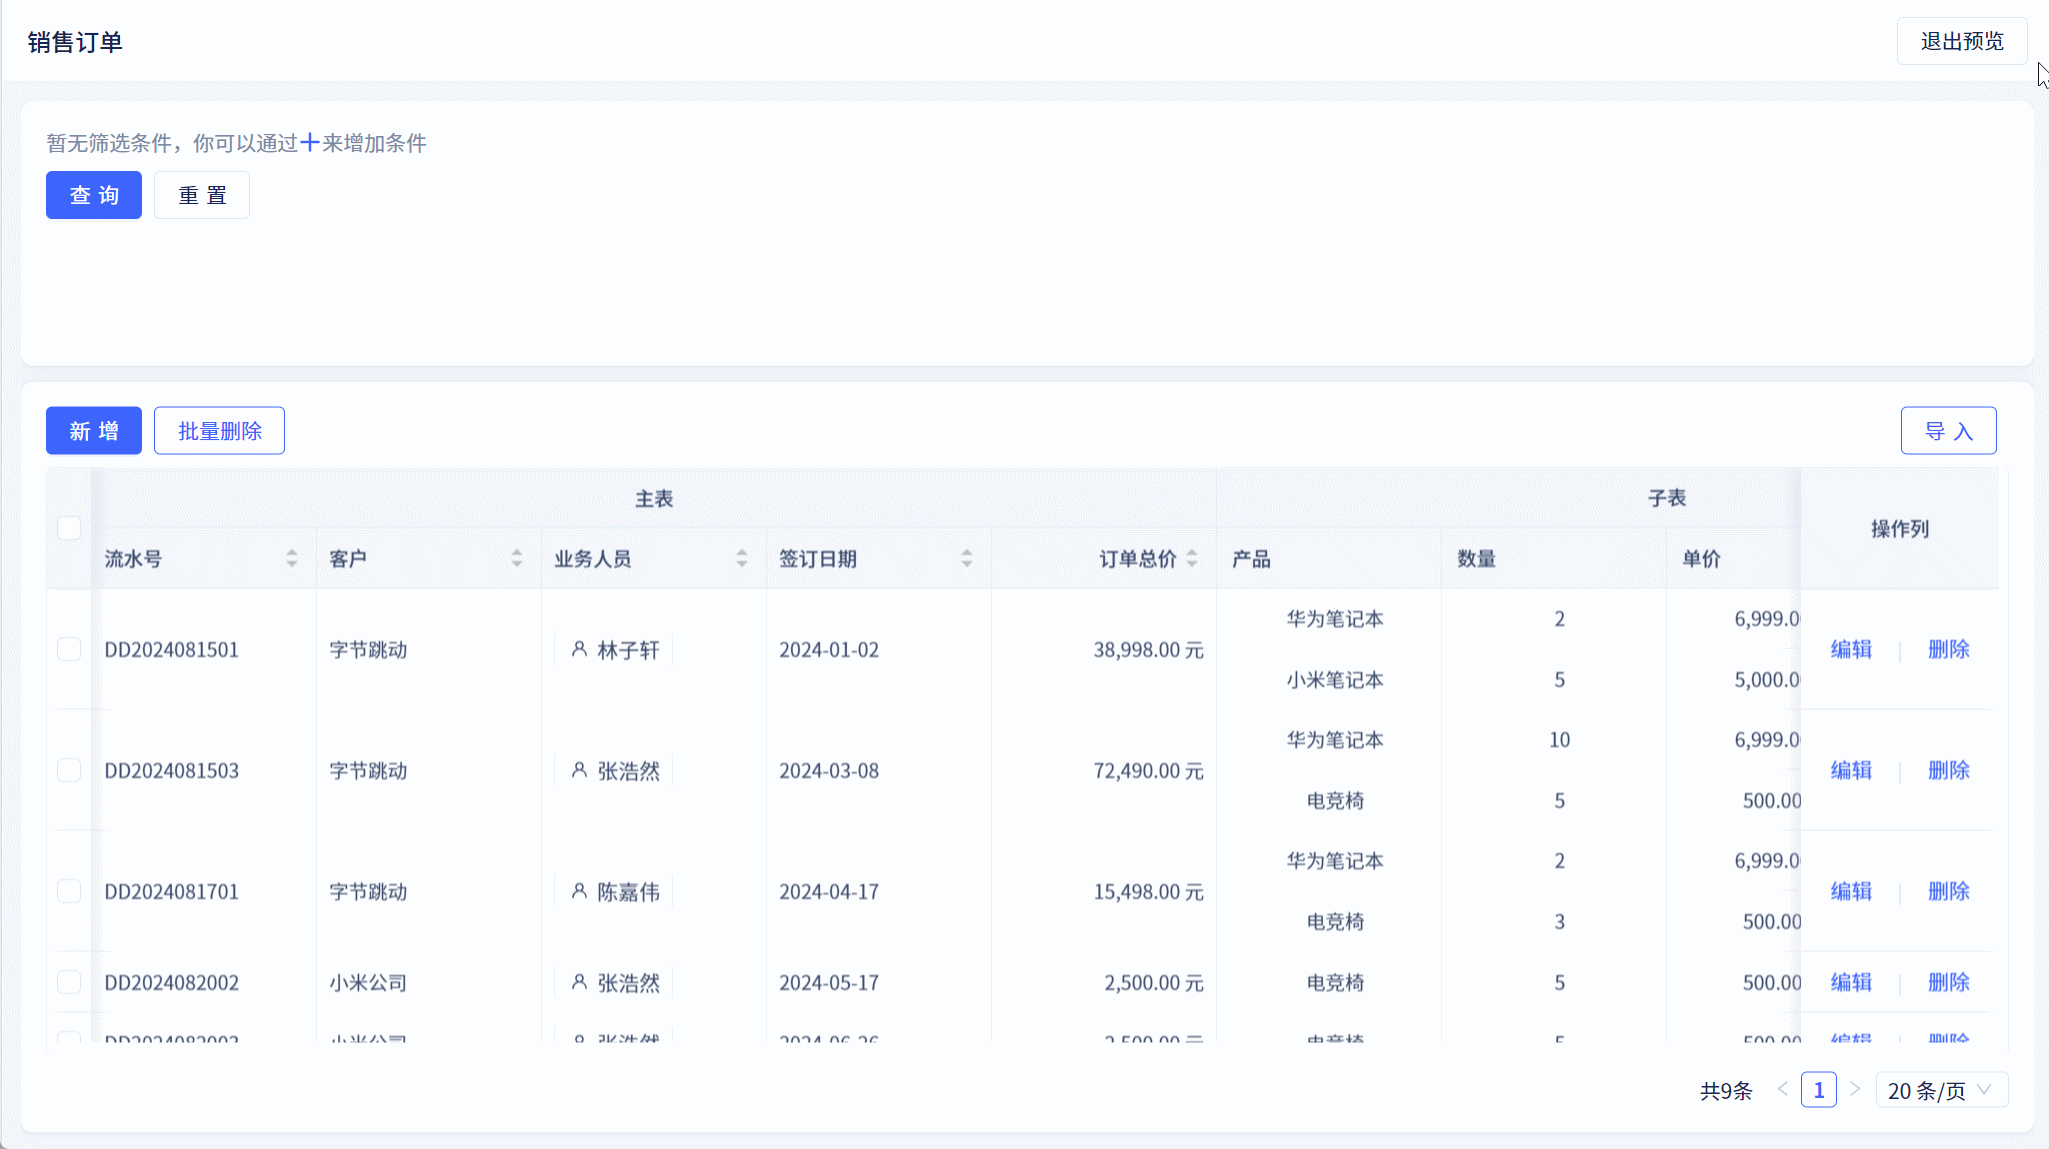The height and width of the screenshot is (1149, 2049).
Task: Open the 20 条/页 page size dropdown
Action: pyautogui.click(x=1941, y=1090)
